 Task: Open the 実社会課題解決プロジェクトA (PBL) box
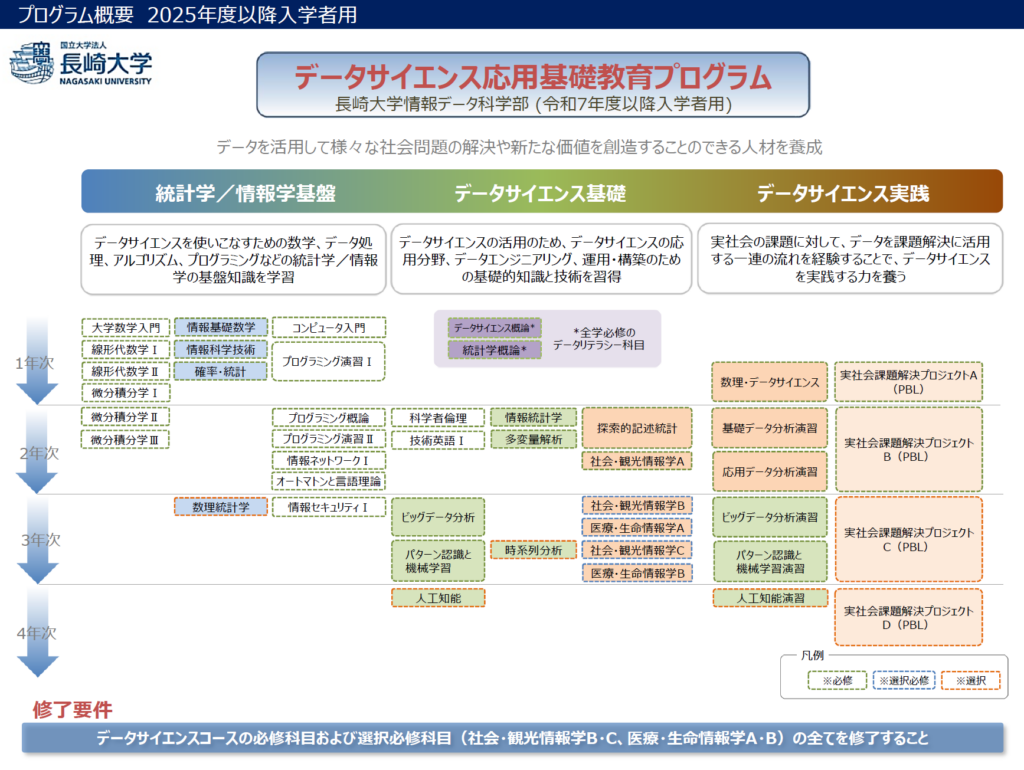tap(909, 381)
